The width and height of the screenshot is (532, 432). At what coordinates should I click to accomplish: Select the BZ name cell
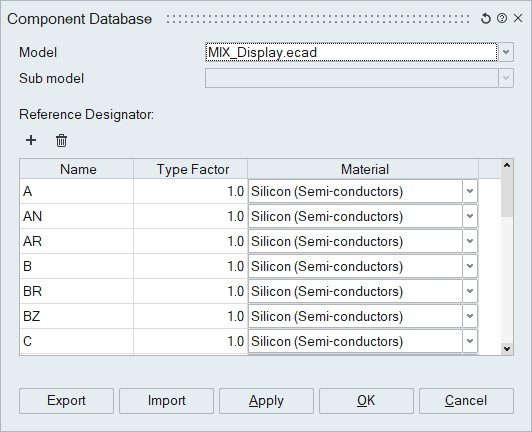click(x=77, y=316)
